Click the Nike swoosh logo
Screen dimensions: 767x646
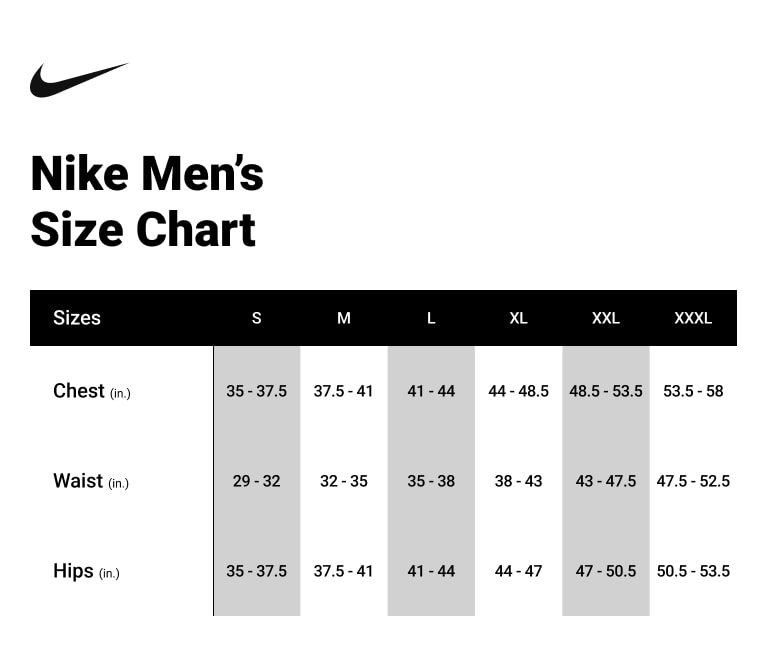[x=78, y=80]
